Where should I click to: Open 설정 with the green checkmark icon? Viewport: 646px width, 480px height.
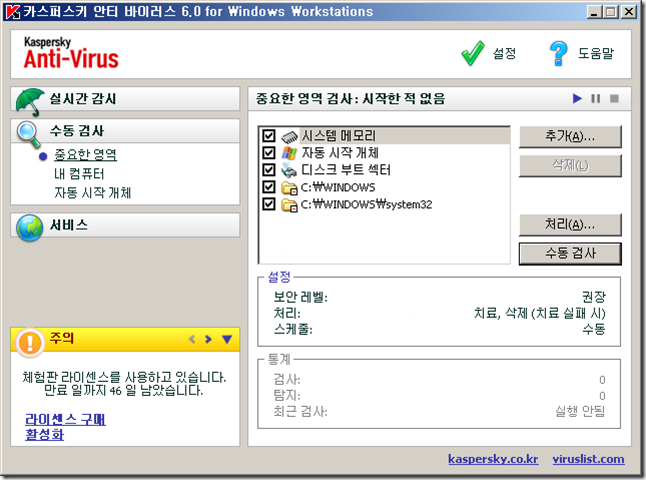pos(473,53)
